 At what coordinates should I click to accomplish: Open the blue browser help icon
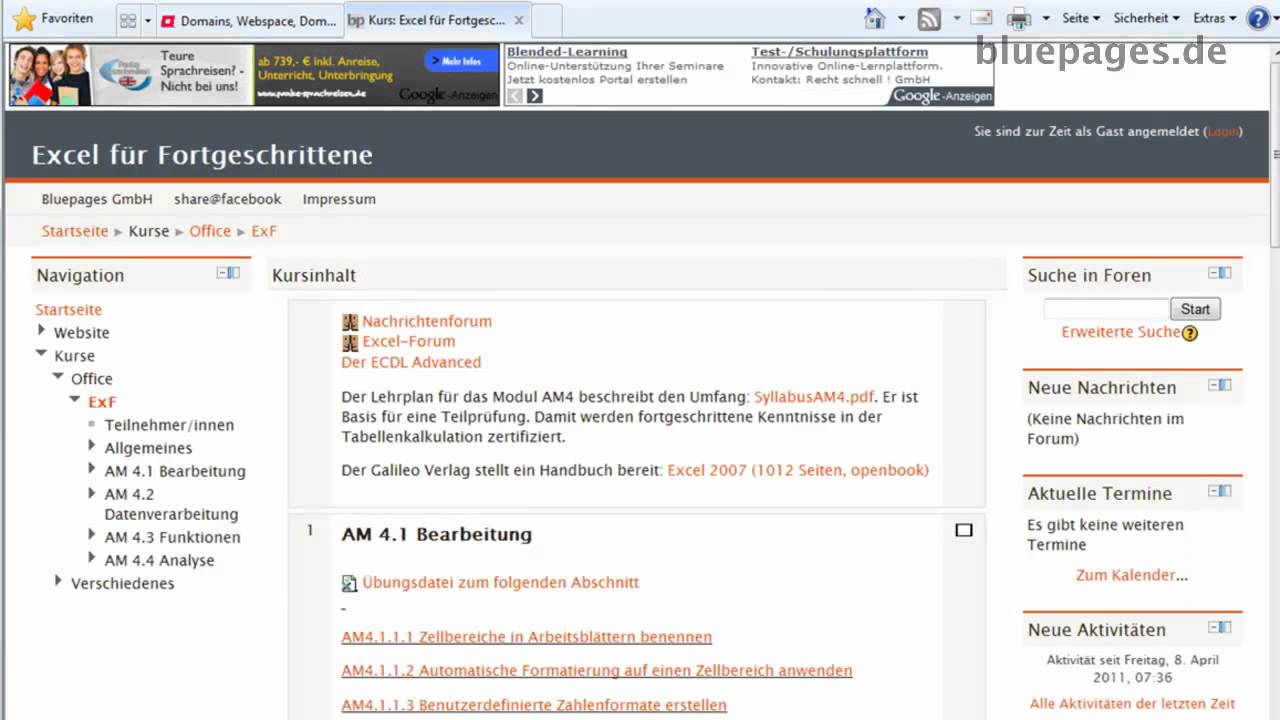tap(1259, 18)
